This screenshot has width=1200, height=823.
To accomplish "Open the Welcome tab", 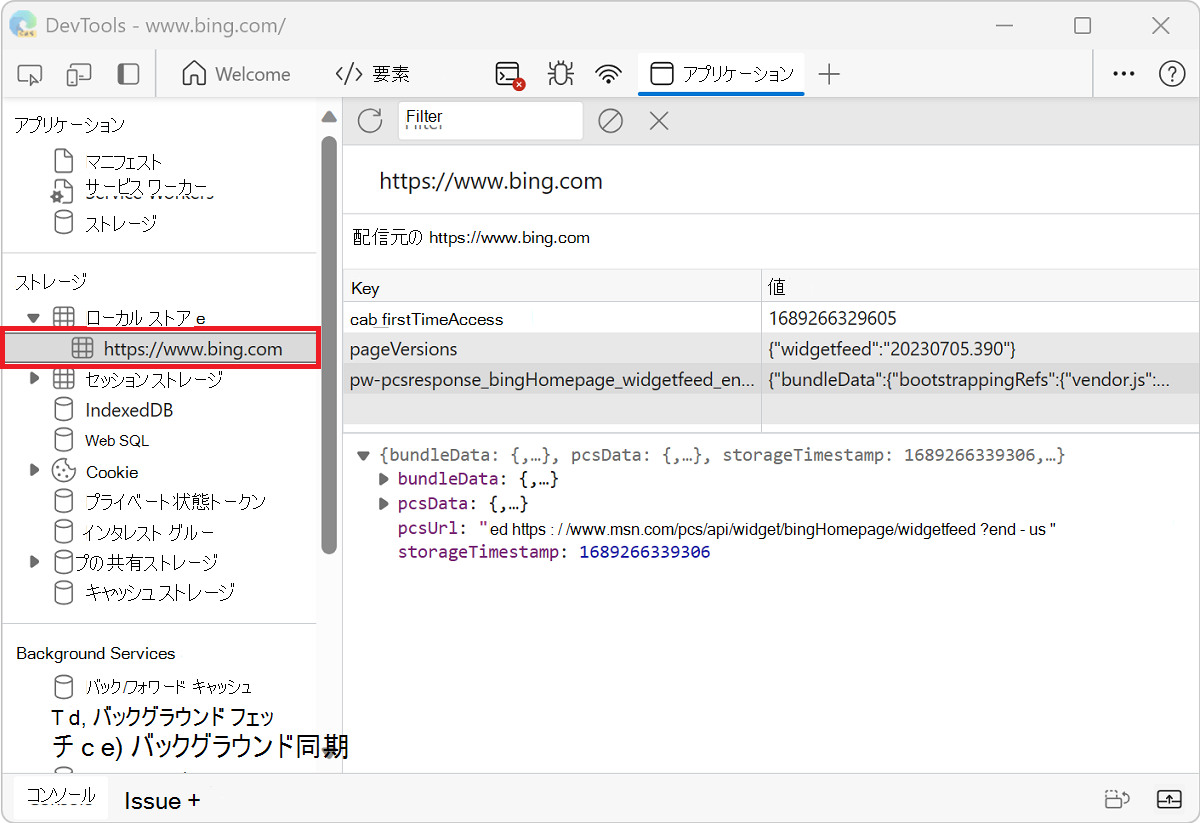I will [237, 74].
